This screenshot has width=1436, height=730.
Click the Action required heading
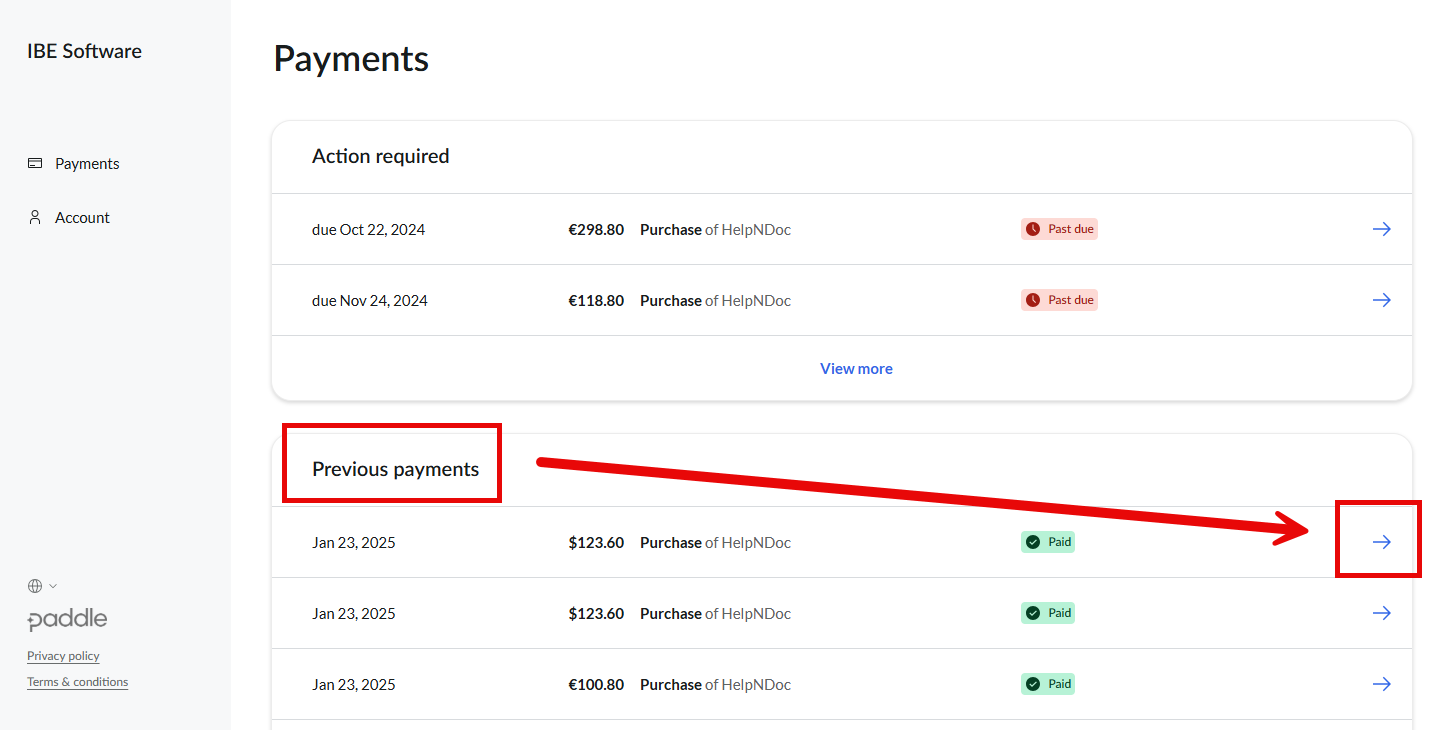coord(381,156)
